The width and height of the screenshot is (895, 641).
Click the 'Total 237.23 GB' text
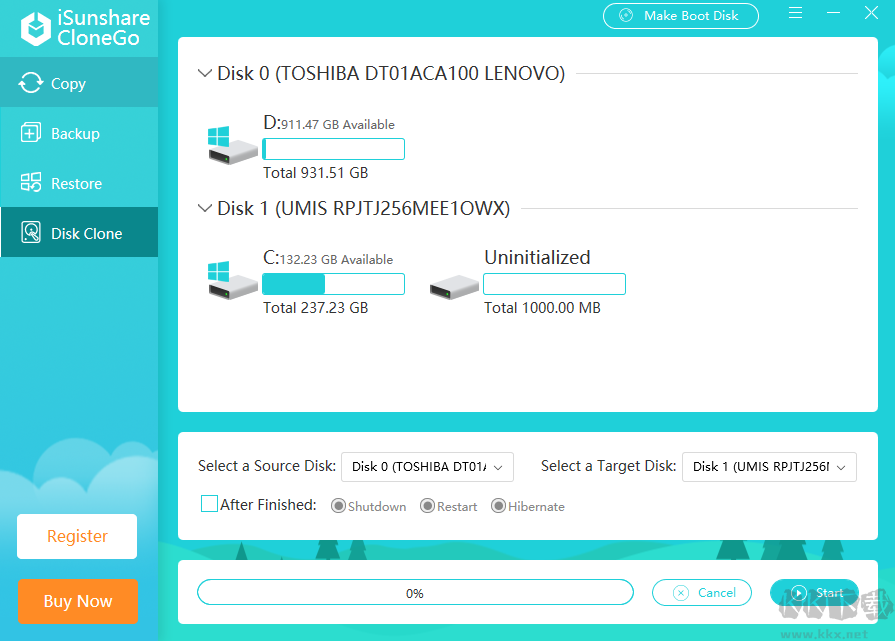click(x=316, y=308)
